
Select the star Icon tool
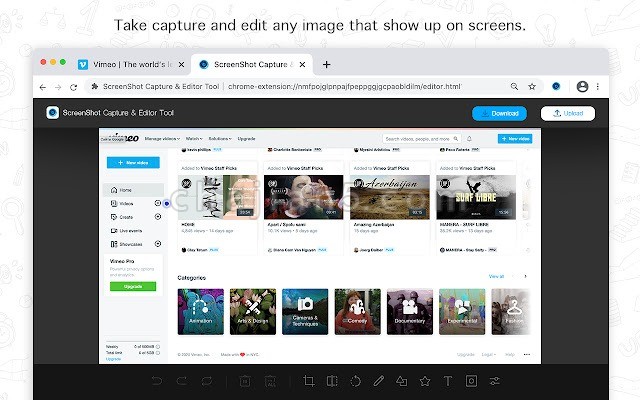coord(425,381)
